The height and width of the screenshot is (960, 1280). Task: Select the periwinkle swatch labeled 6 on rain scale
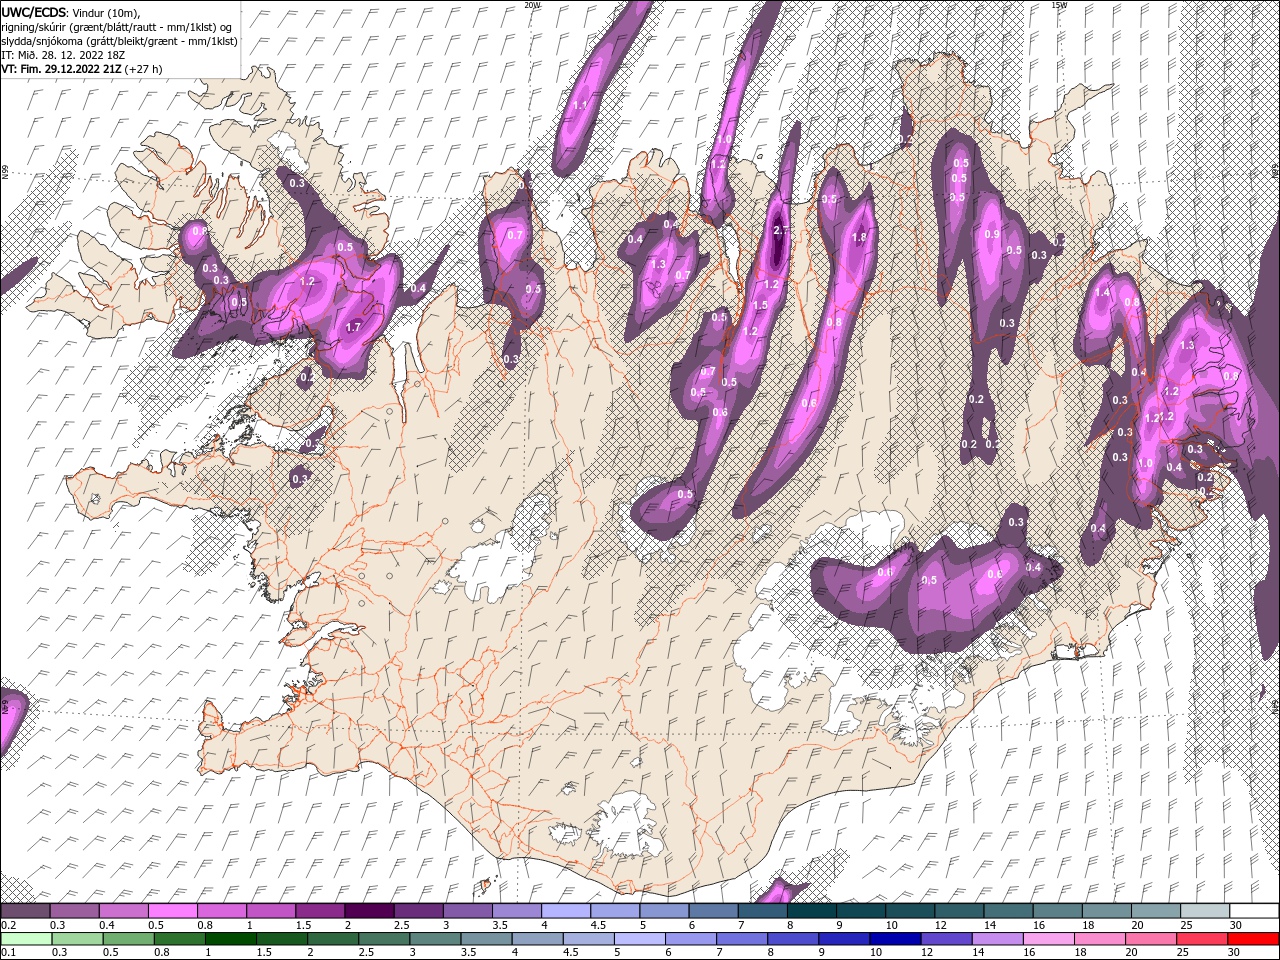pyautogui.click(x=691, y=939)
